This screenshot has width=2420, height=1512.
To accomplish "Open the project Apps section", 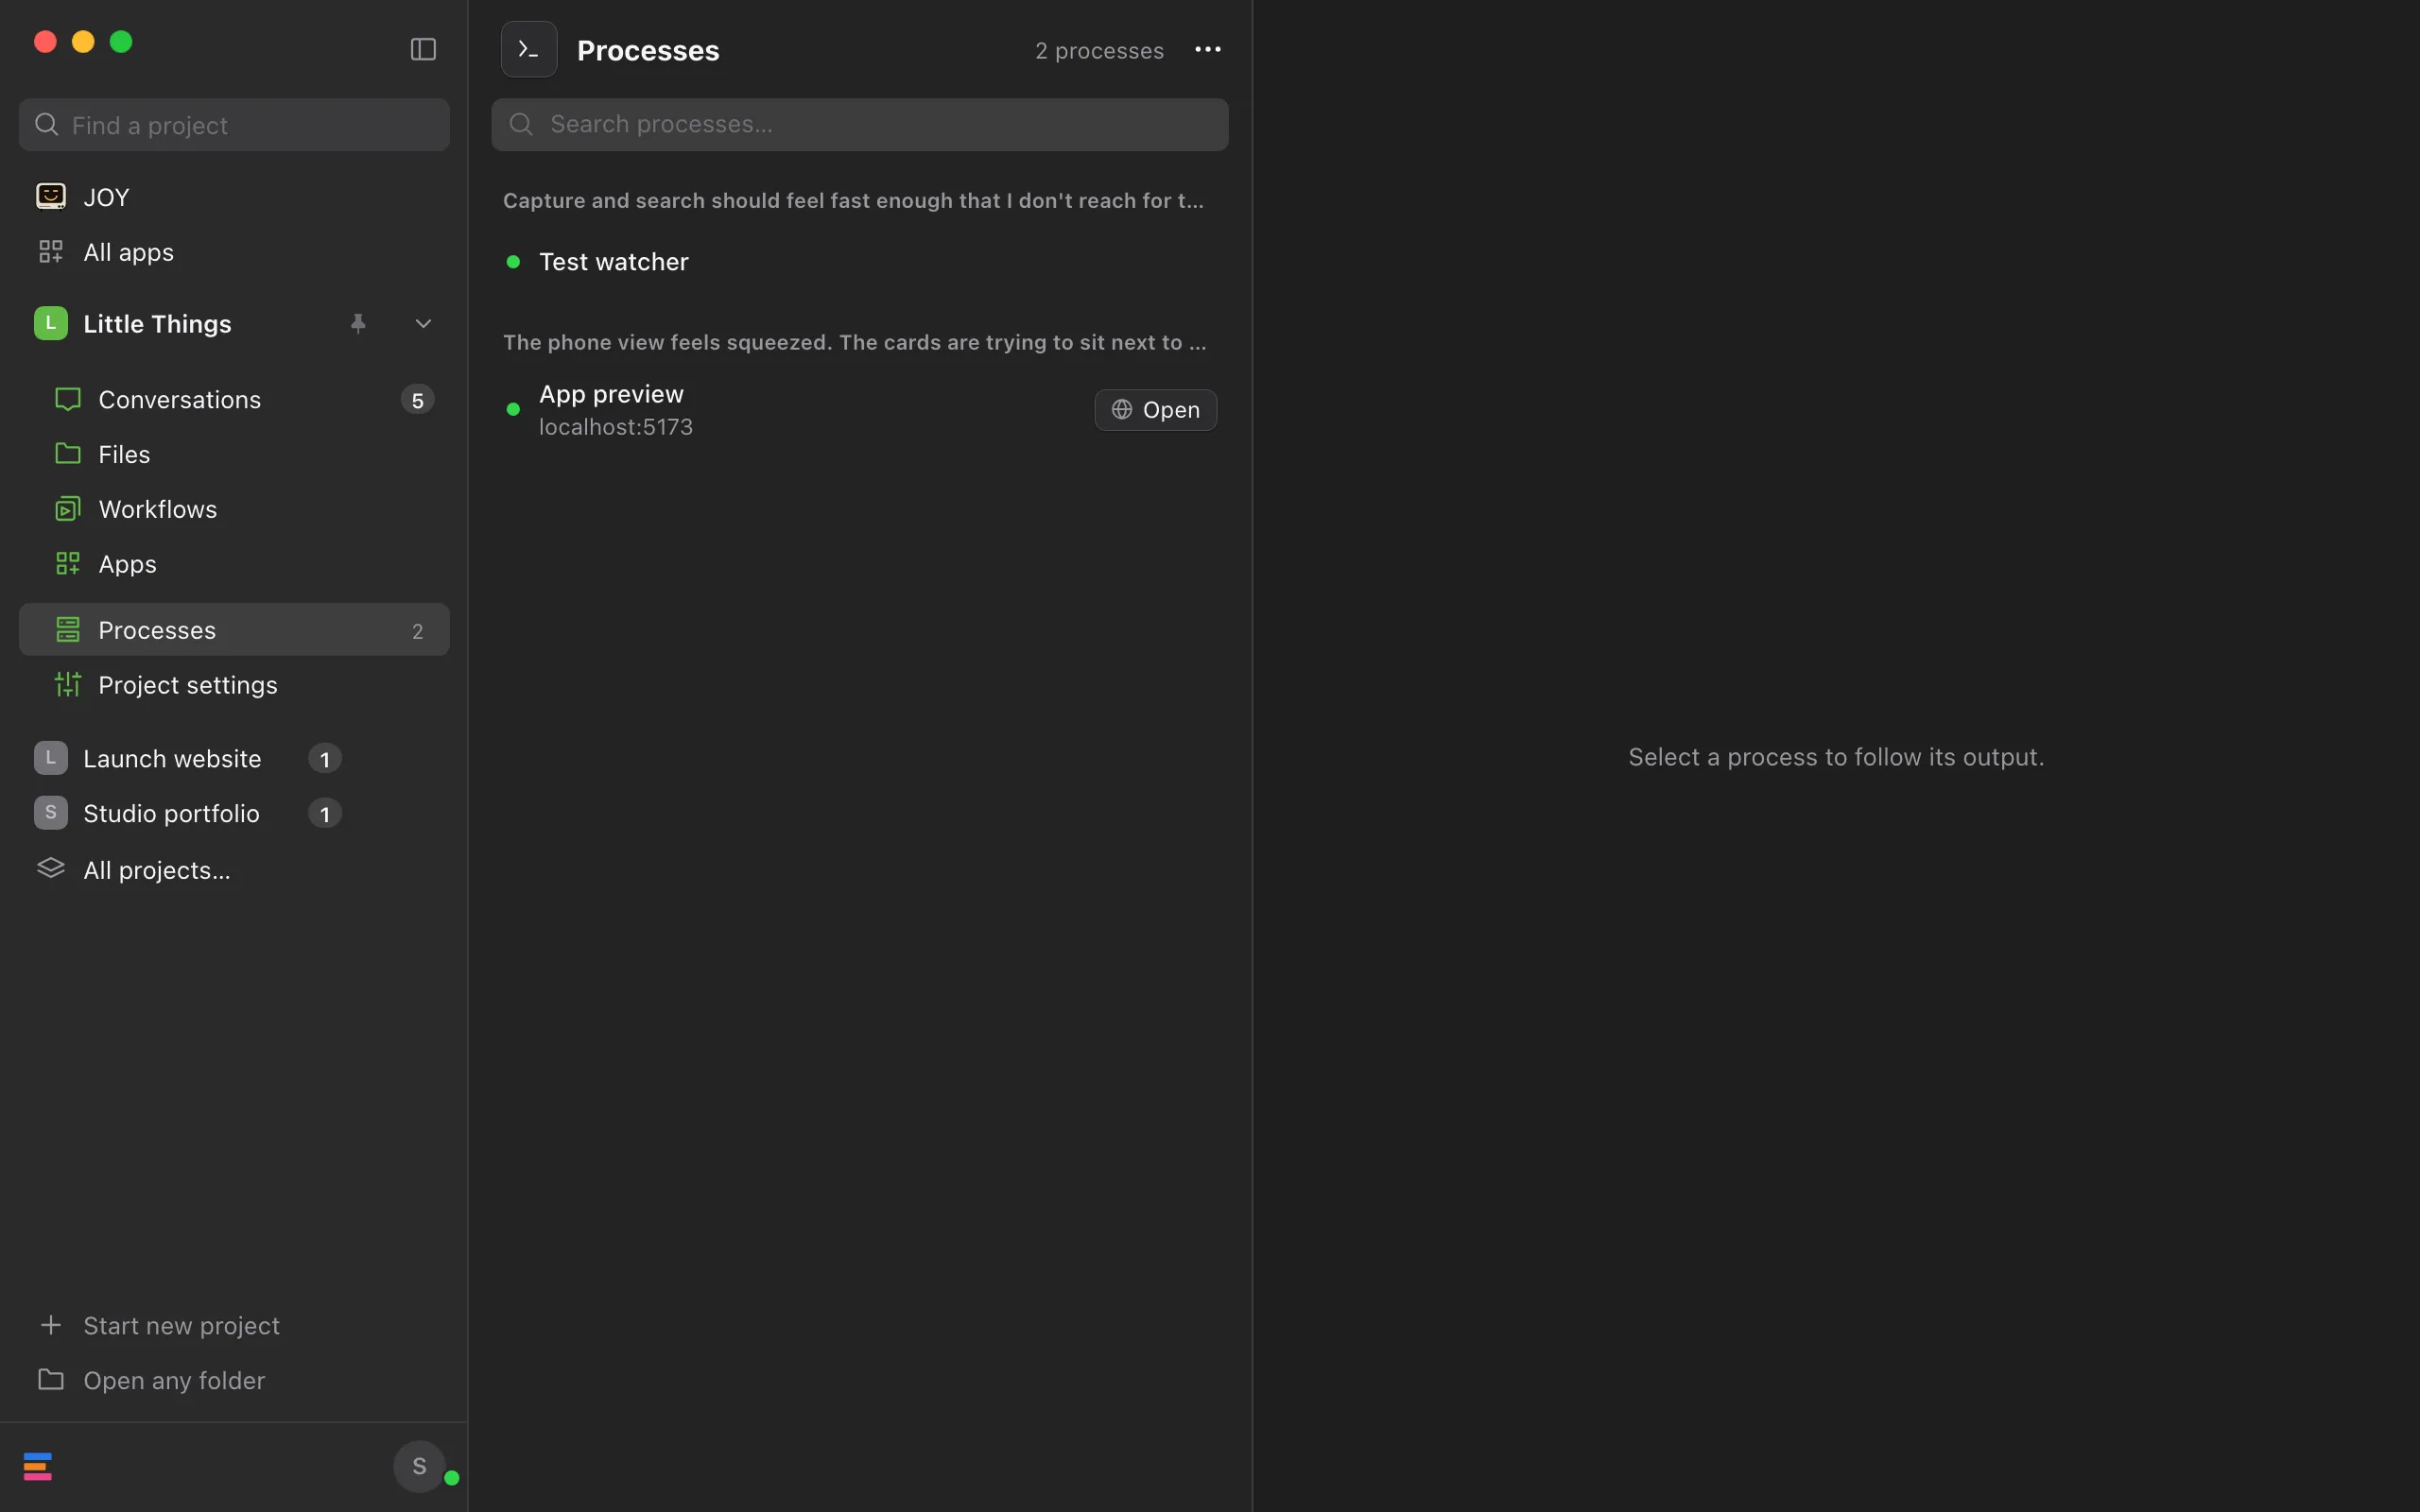I will [234, 564].
